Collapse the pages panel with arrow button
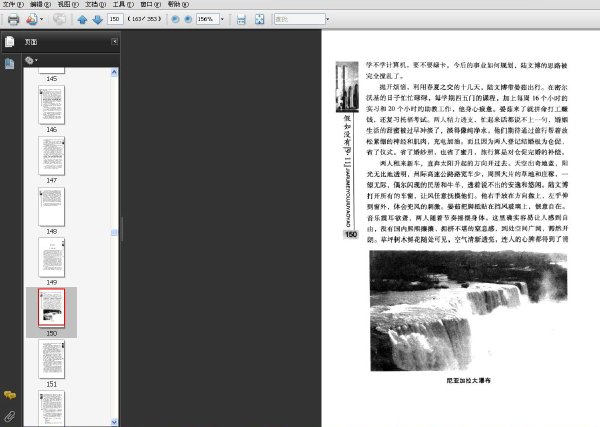This screenshot has width=600, height=427. coord(114,41)
